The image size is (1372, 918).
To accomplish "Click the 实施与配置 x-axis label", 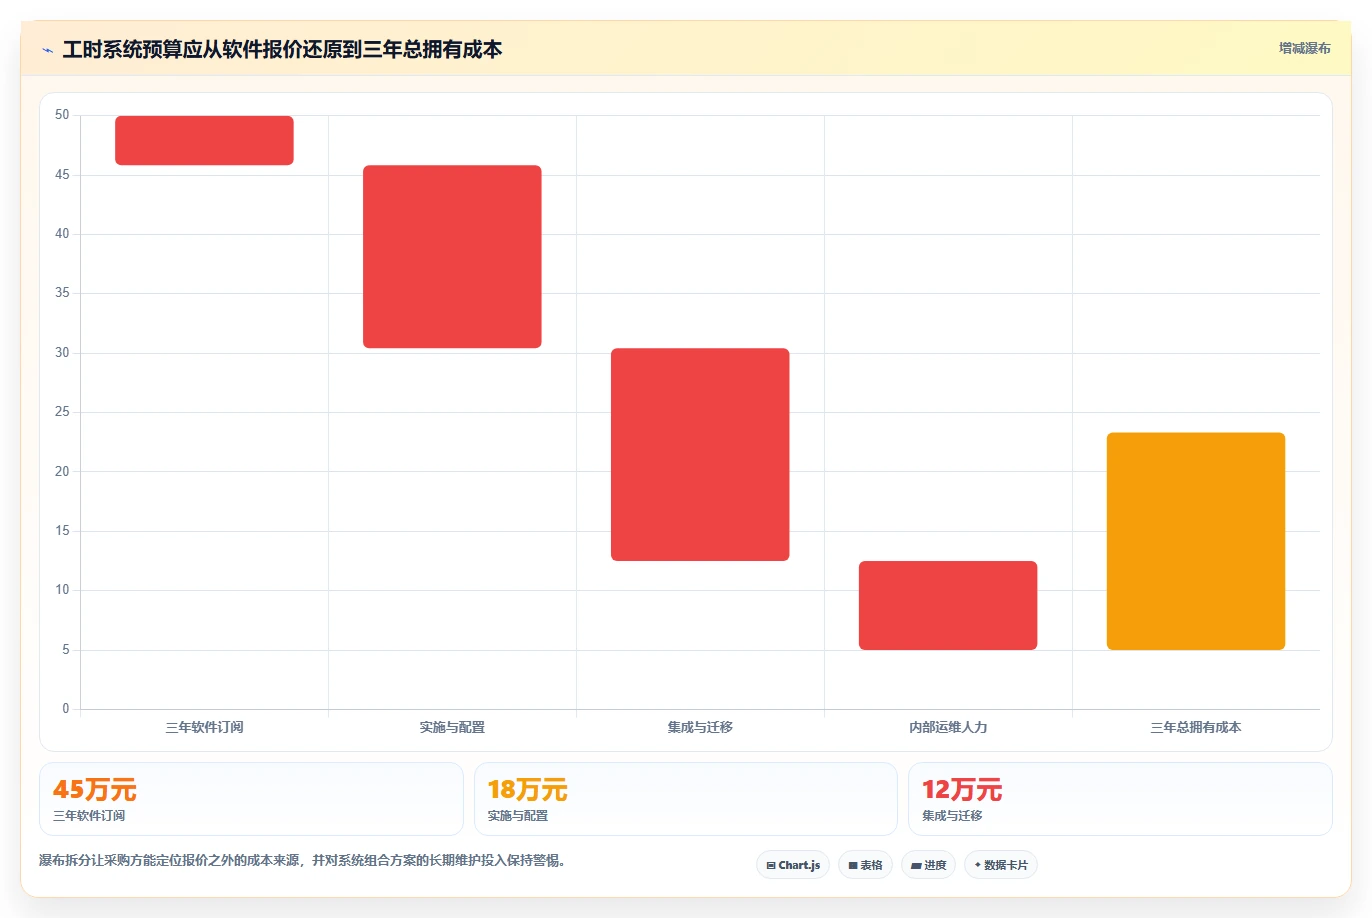I will tap(452, 727).
